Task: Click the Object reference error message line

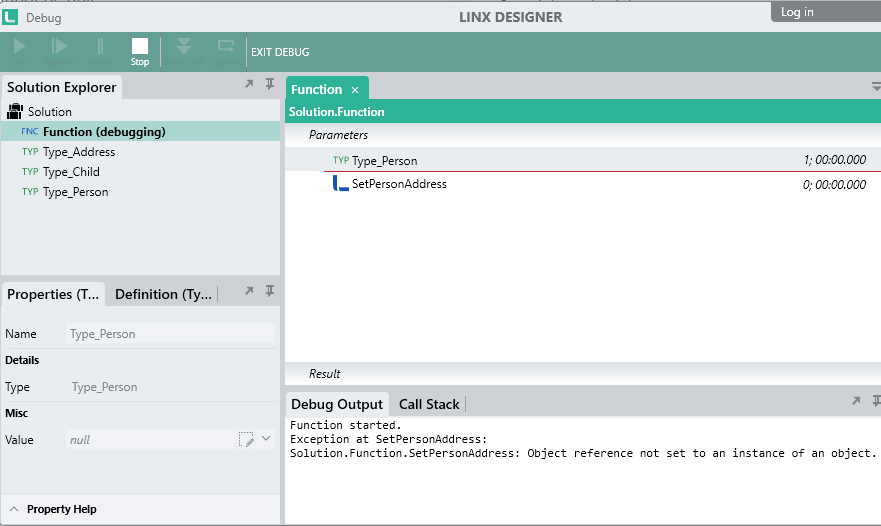Action: point(583,453)
